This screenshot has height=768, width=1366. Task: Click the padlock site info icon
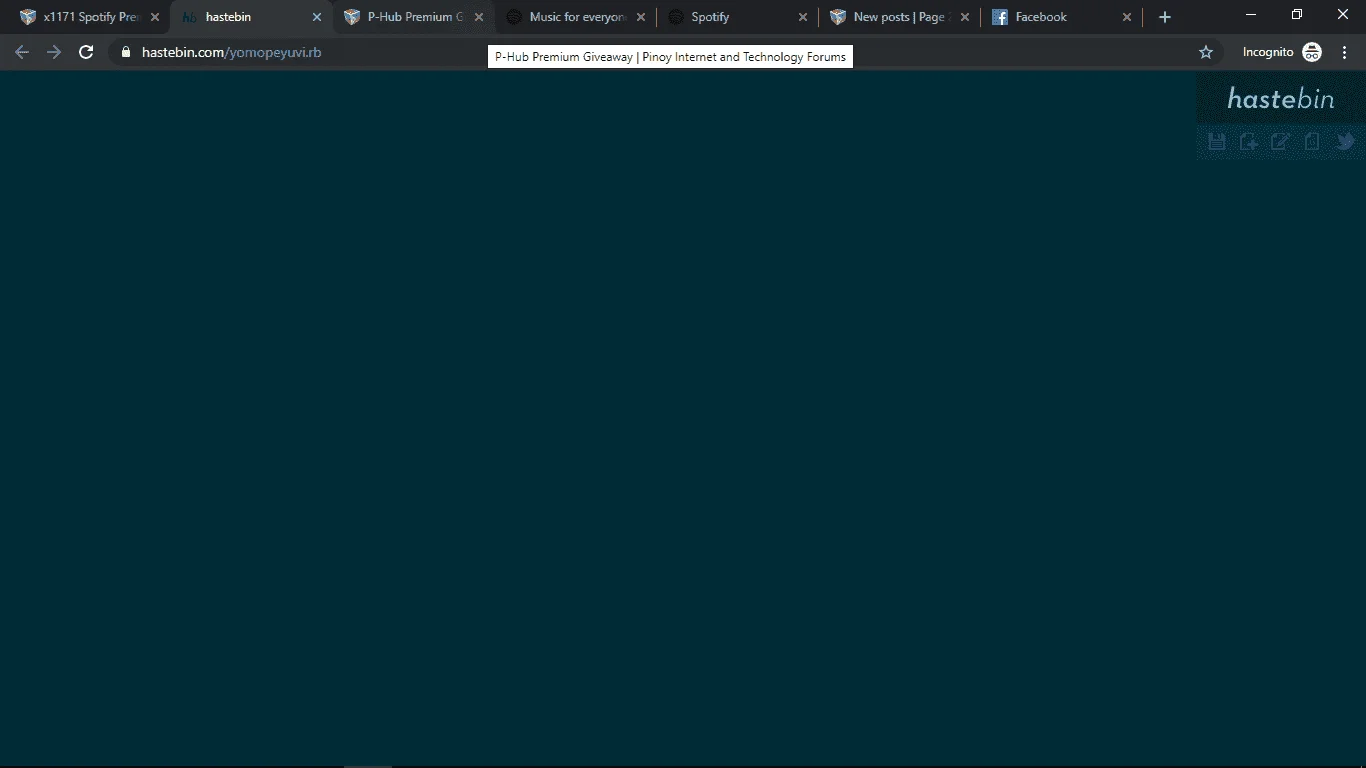pyautogui.click(x=125, y=52)
